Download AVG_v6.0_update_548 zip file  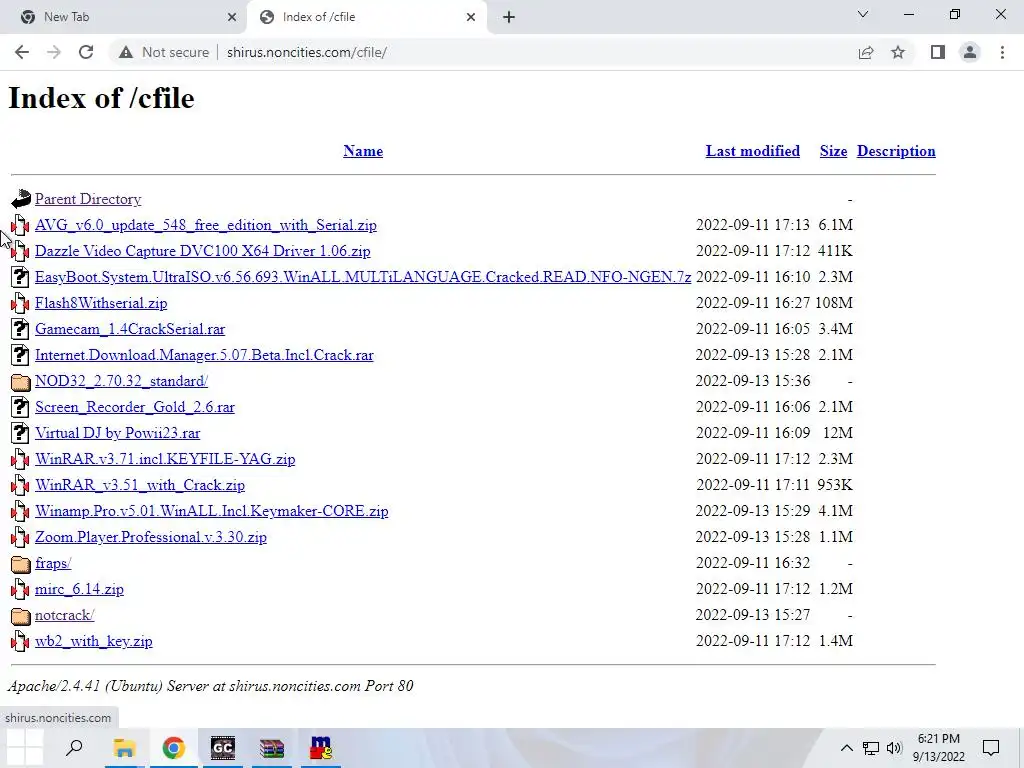tap(206, 225)
